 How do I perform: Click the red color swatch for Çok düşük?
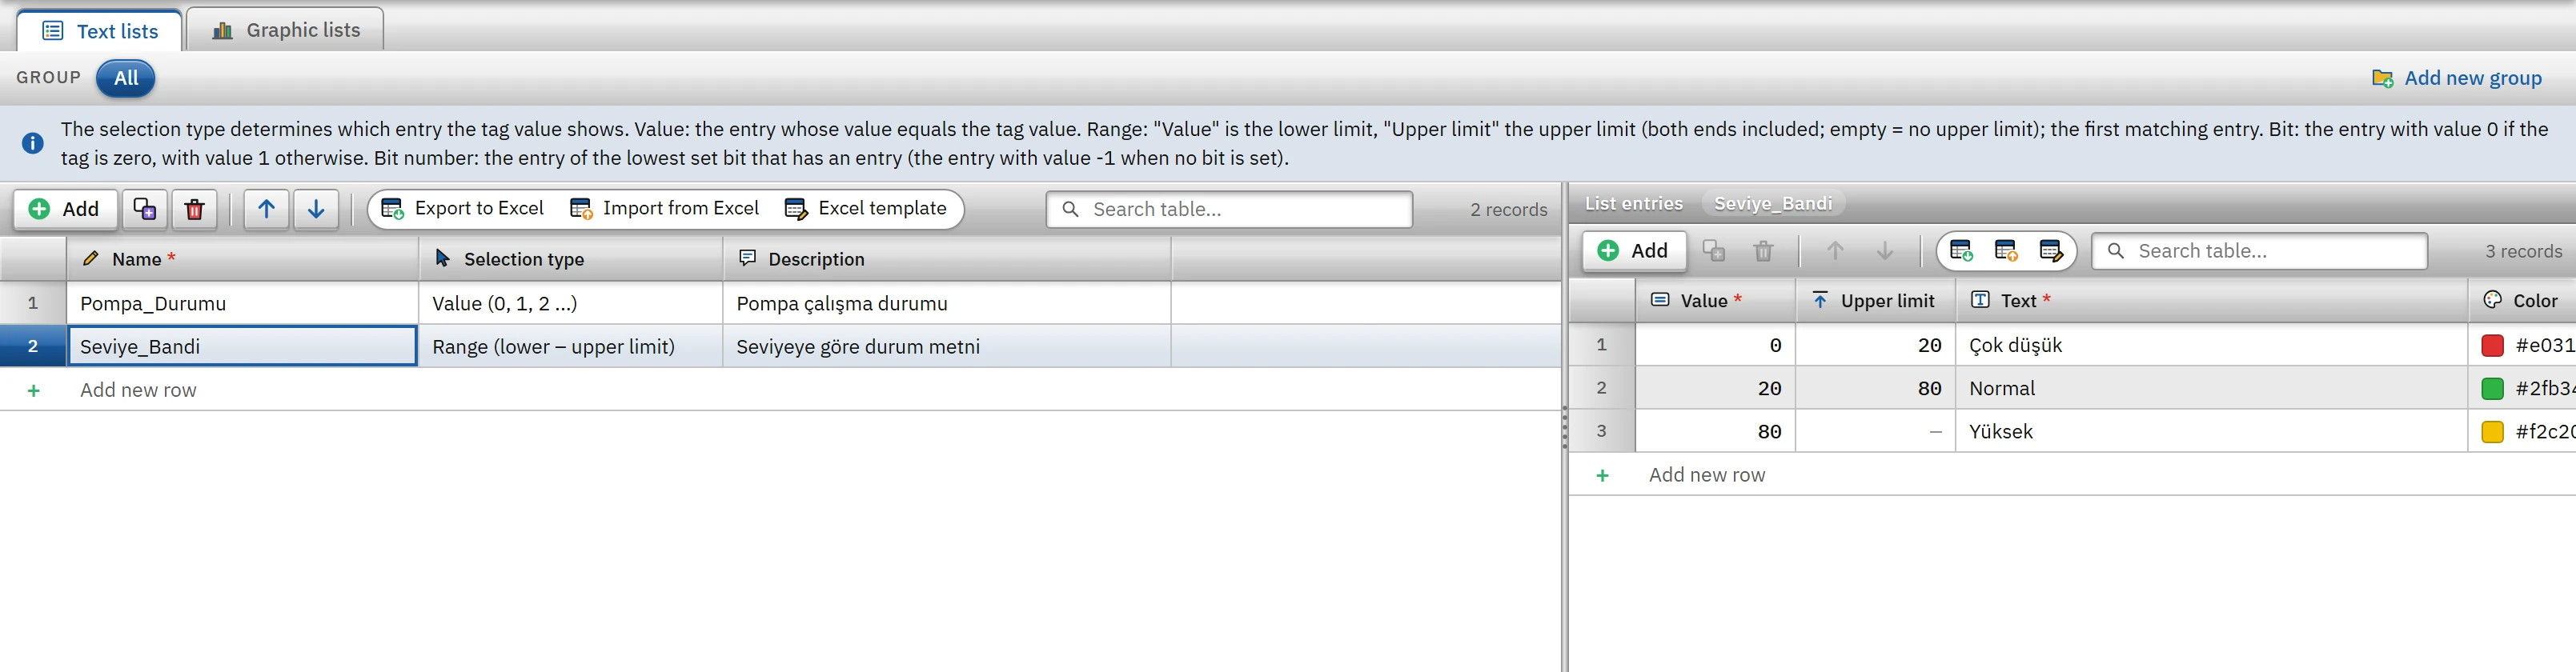(2493, 346)
